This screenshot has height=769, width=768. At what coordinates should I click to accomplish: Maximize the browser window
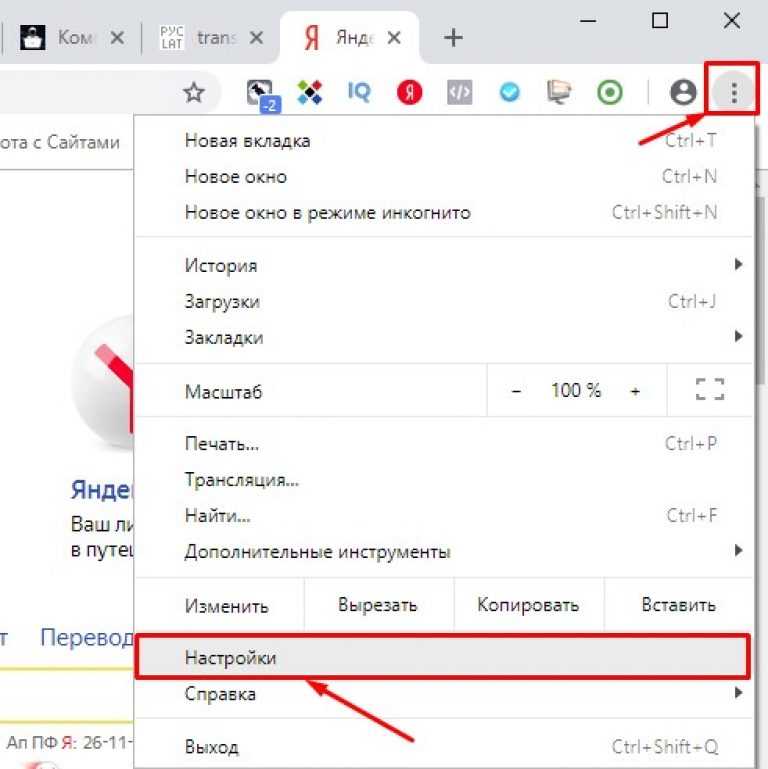660,21
